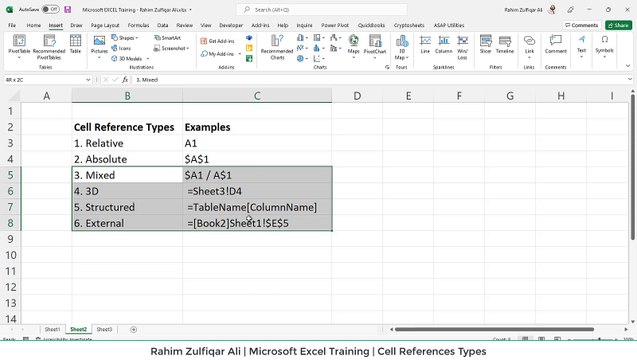The height and width of the screenshot is (360, 637).
Task: Insert a PivotTable
Action: (x=19, y=46)
